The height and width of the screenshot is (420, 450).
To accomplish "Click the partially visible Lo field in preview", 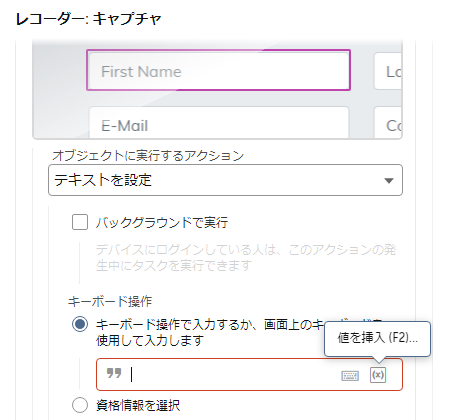I will [x=388, y=71].
